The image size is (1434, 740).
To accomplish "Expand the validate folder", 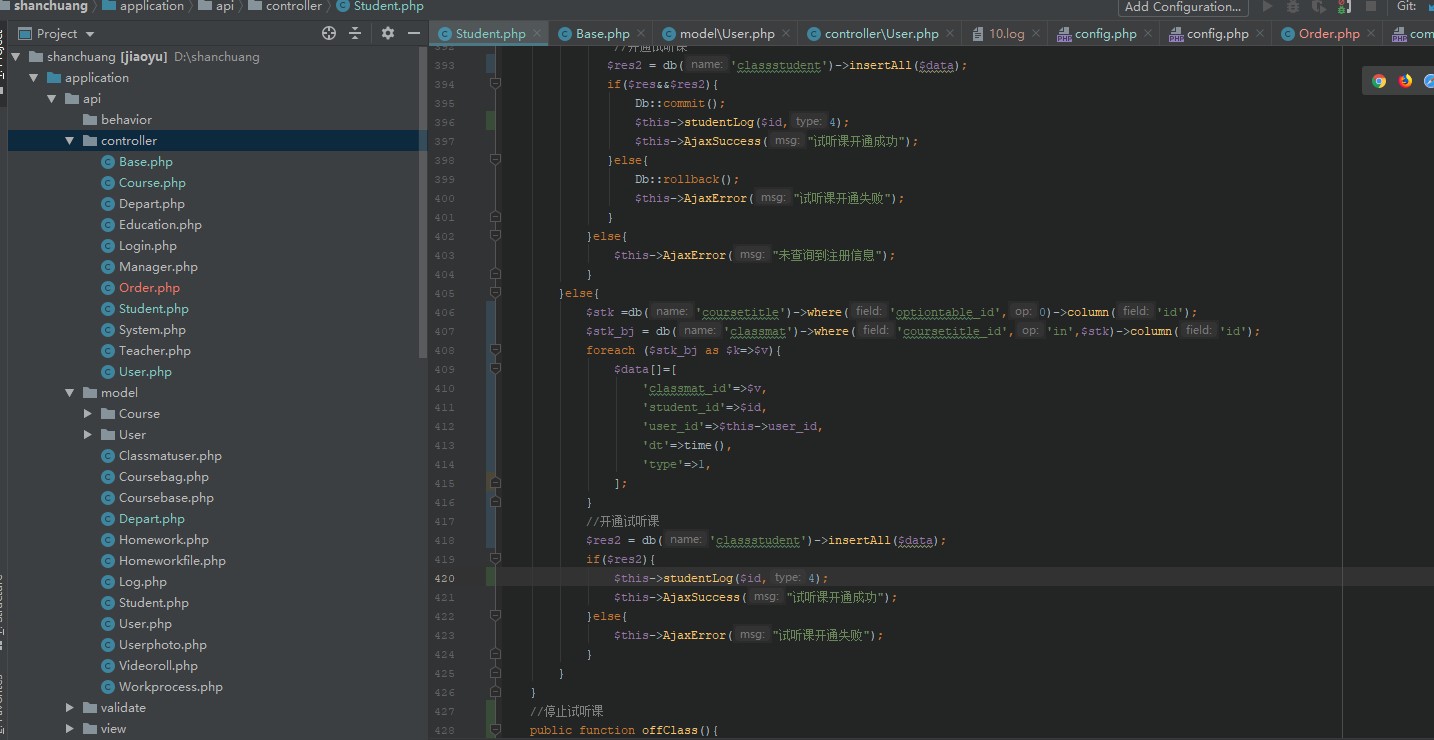I will pyautogui.click(x=70, y=708).
